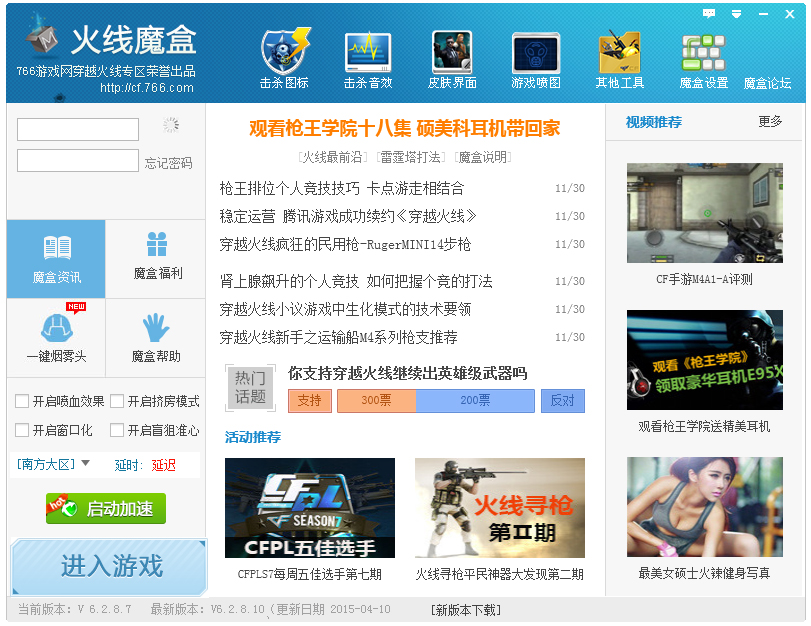Open the 火线最前沿 link
811x626 pixels.
tap(332, 157)
